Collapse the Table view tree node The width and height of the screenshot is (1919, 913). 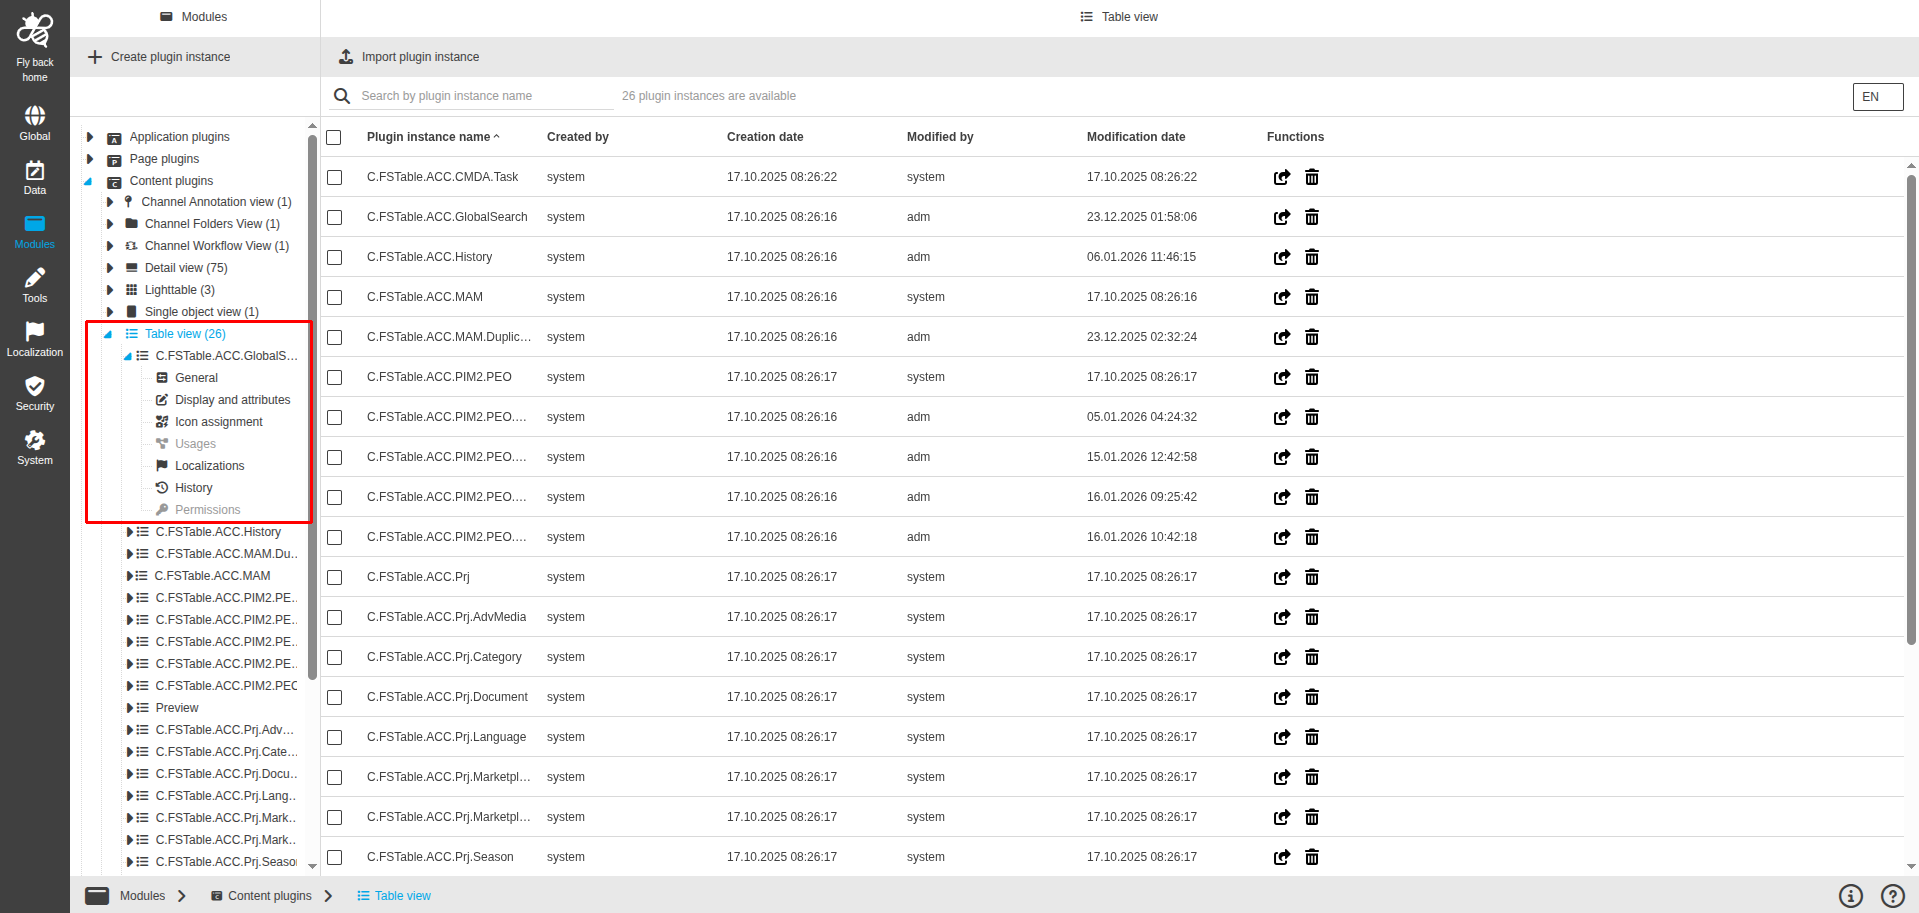click(107, 333)
